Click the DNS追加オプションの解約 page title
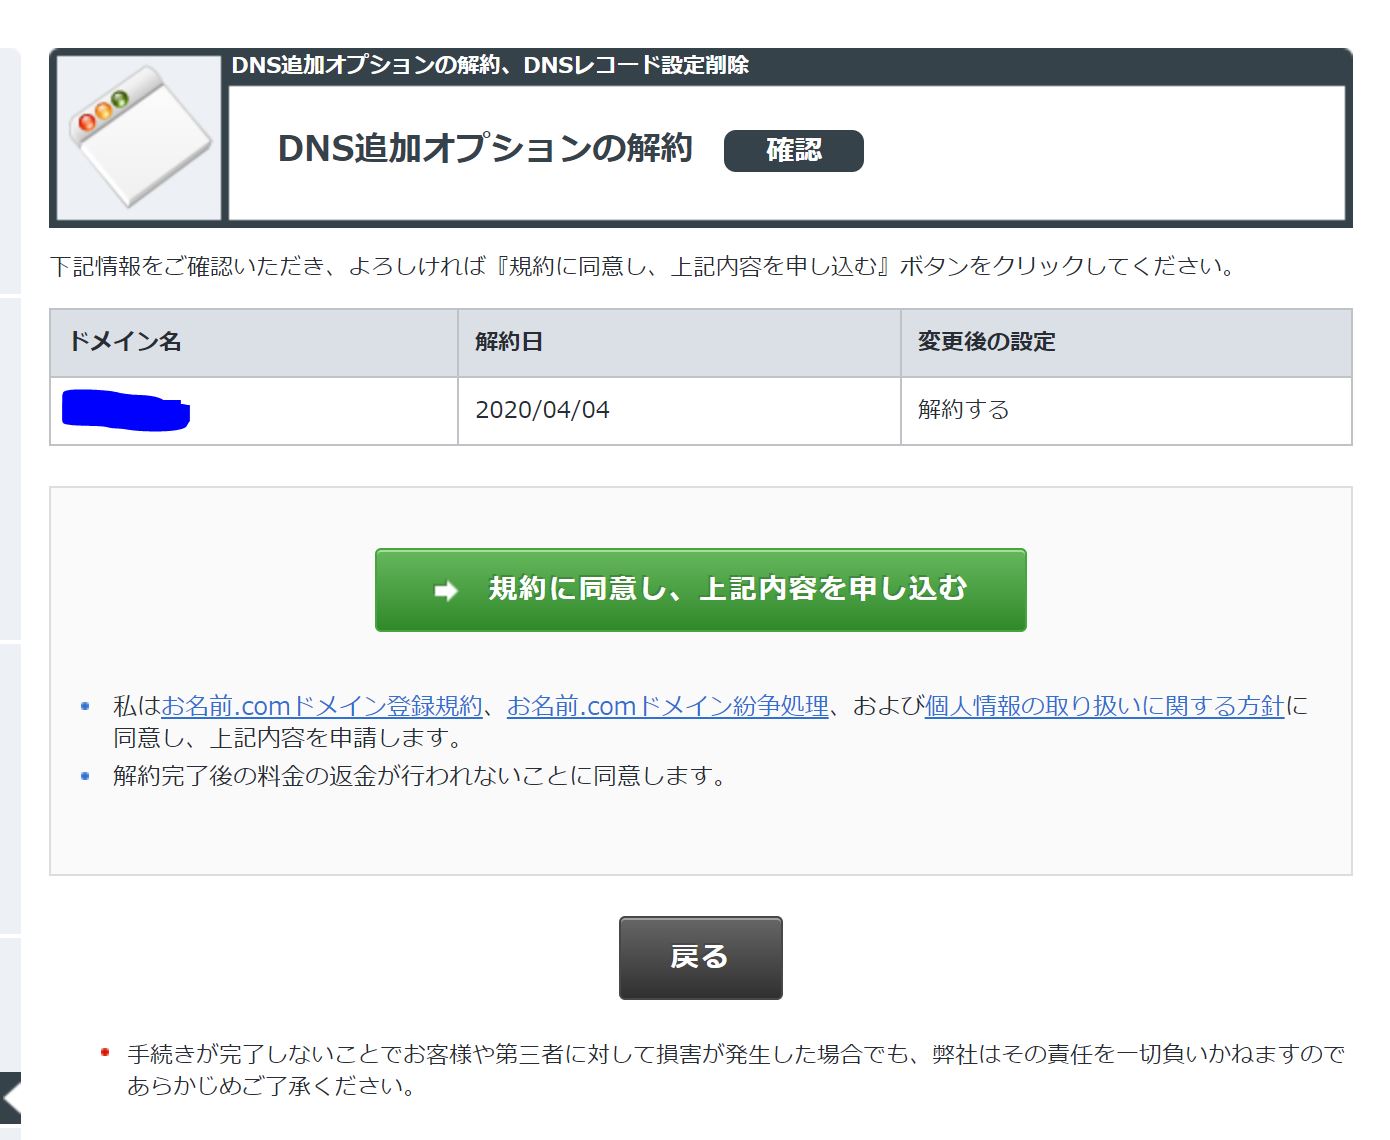 pyautogui.click(x=485, y=149)
